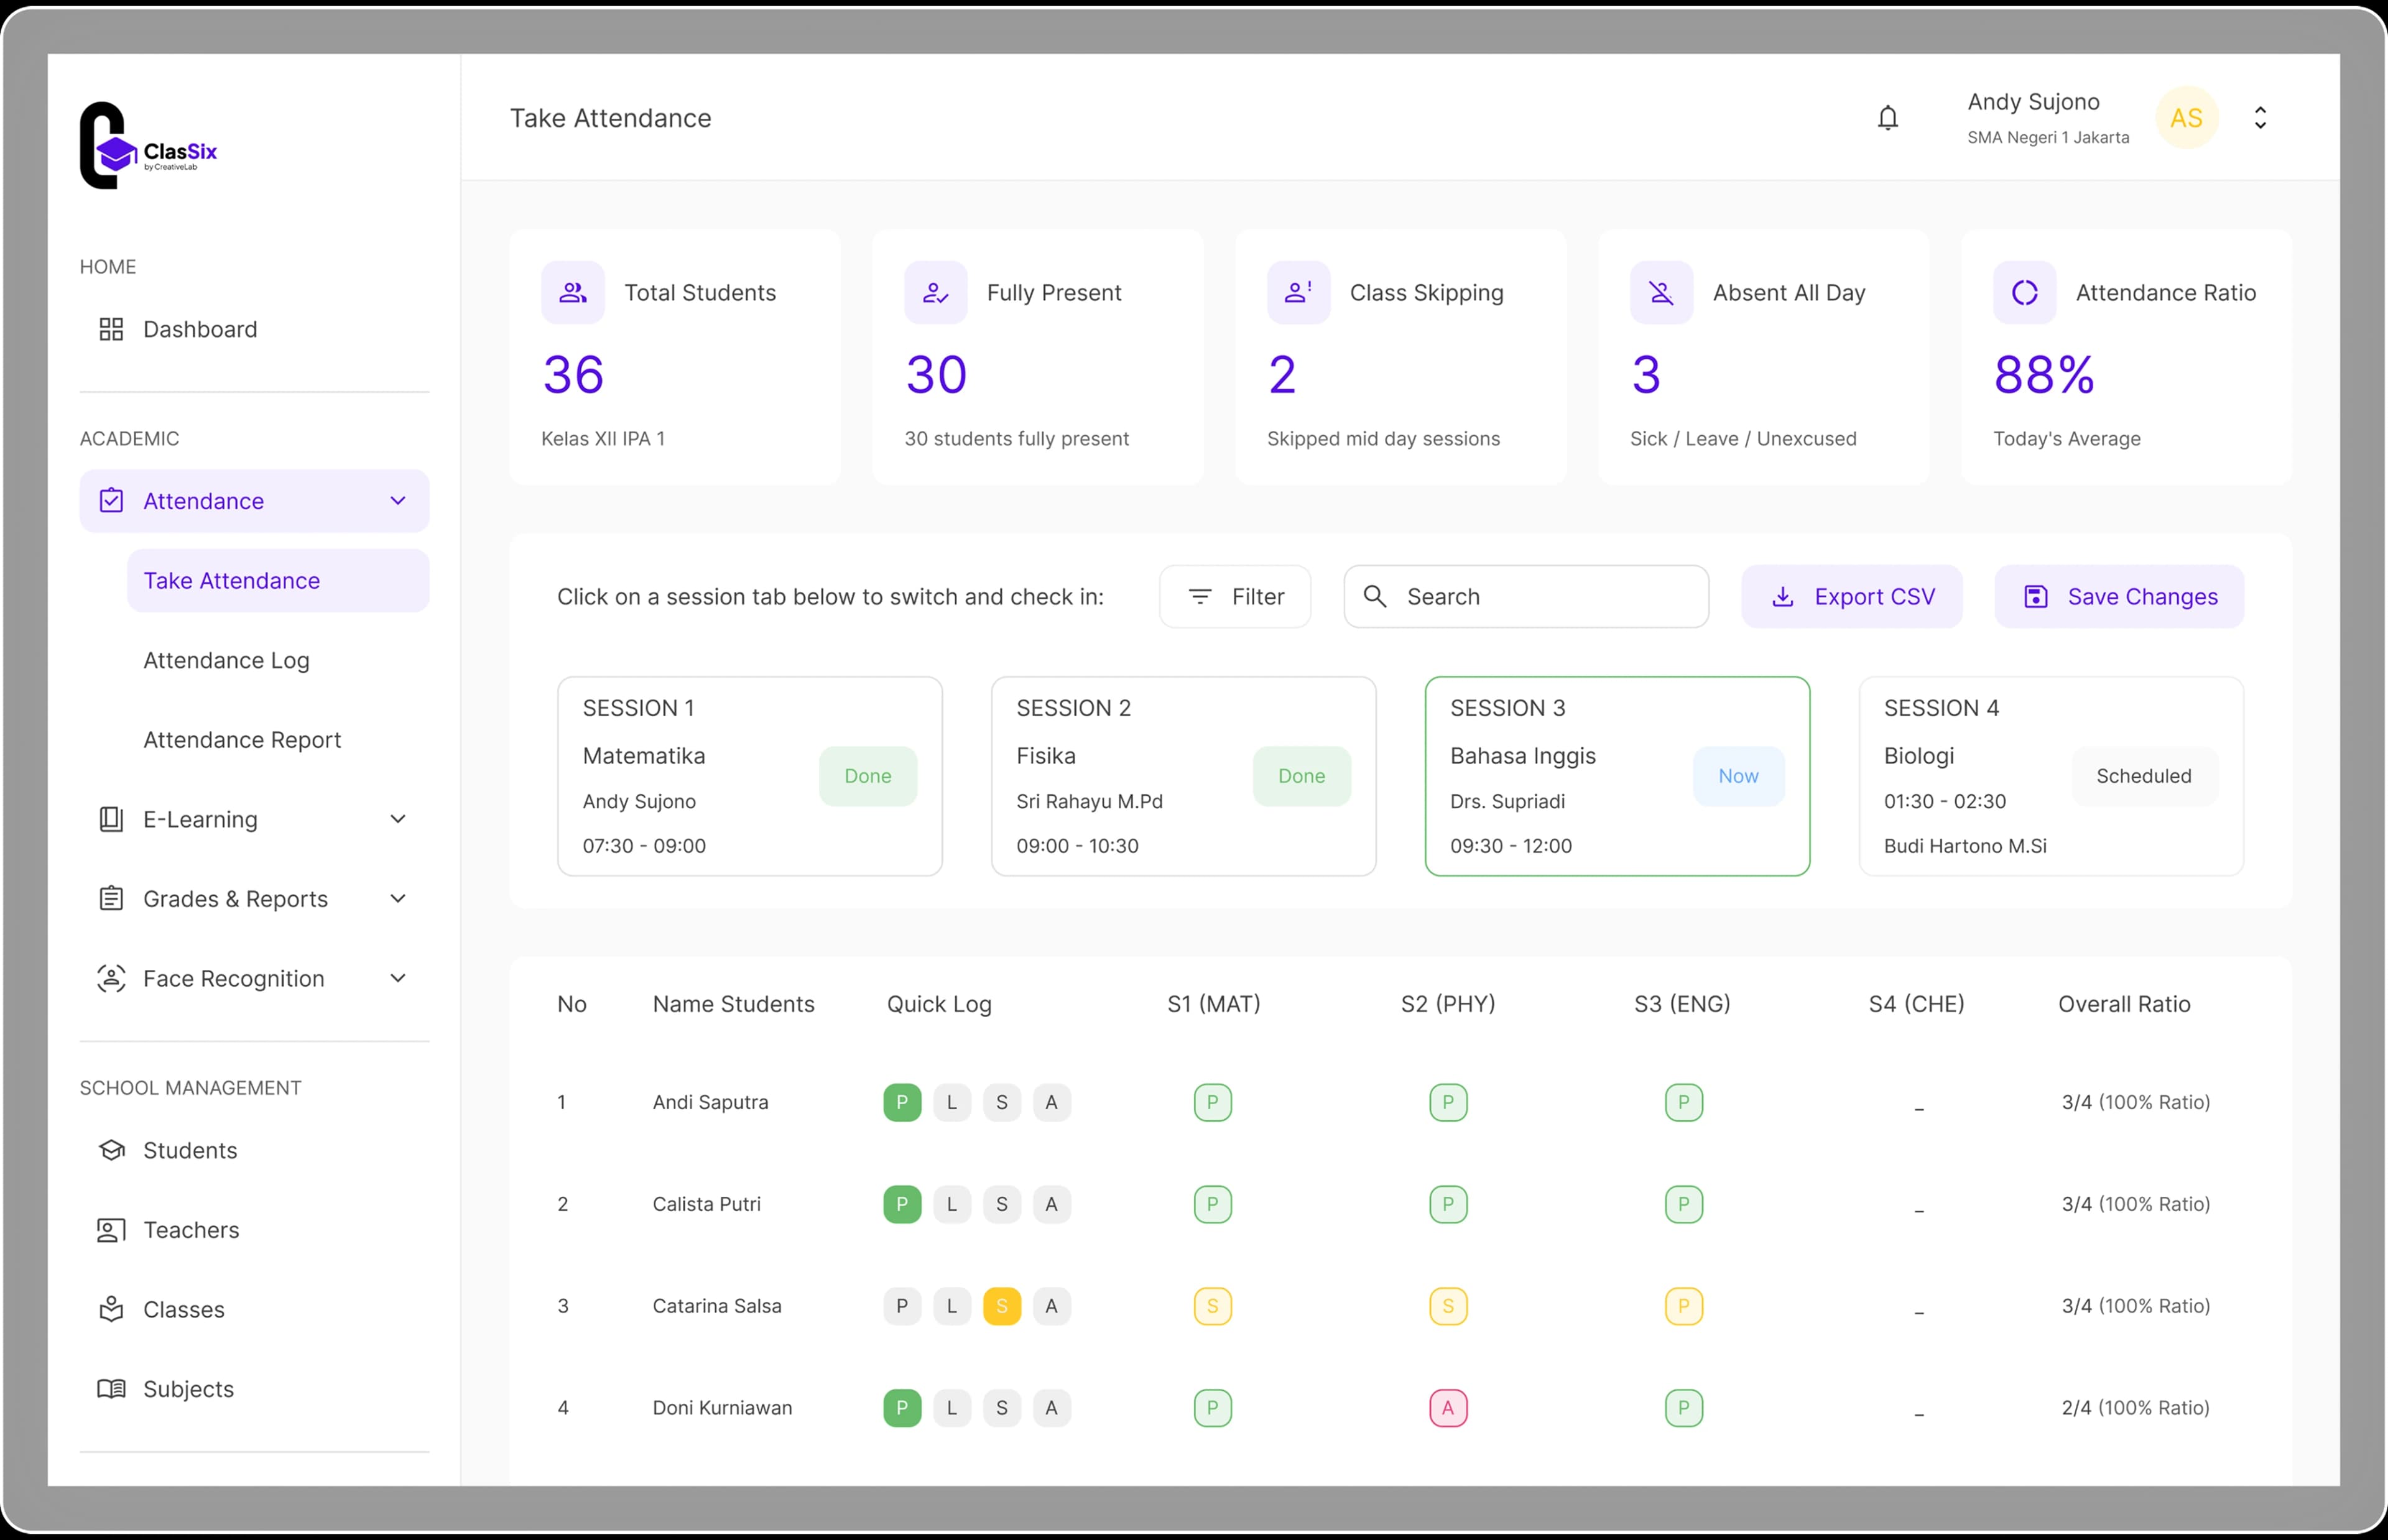Click the ClasSix logo

[148, 145]
